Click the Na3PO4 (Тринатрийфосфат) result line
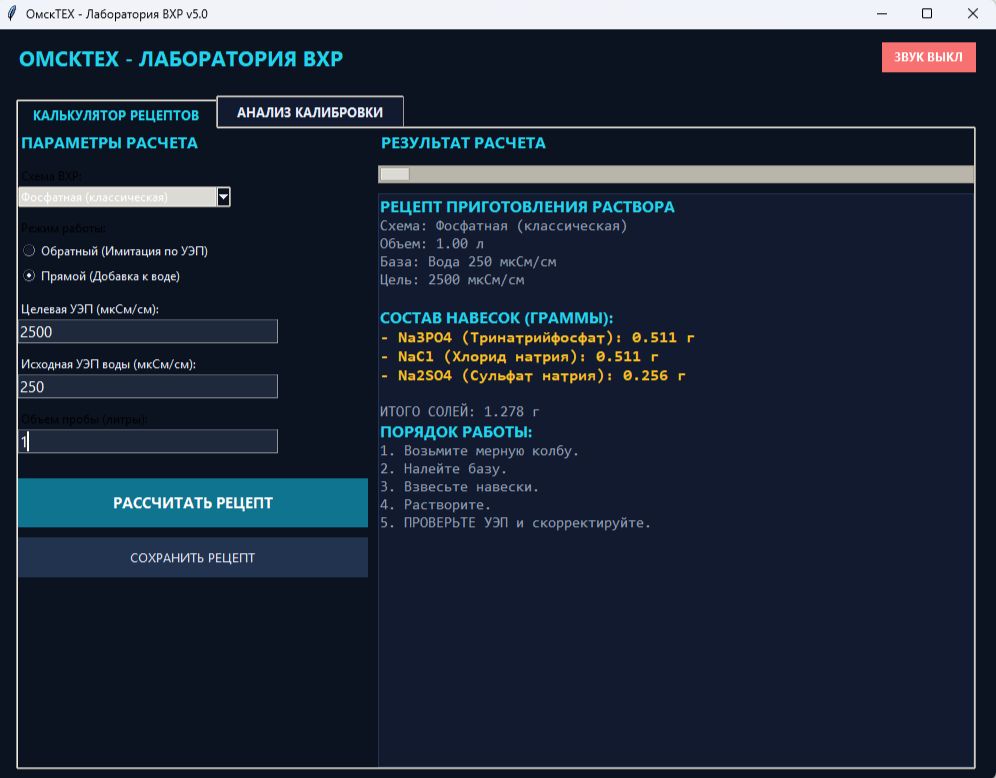 537,338
